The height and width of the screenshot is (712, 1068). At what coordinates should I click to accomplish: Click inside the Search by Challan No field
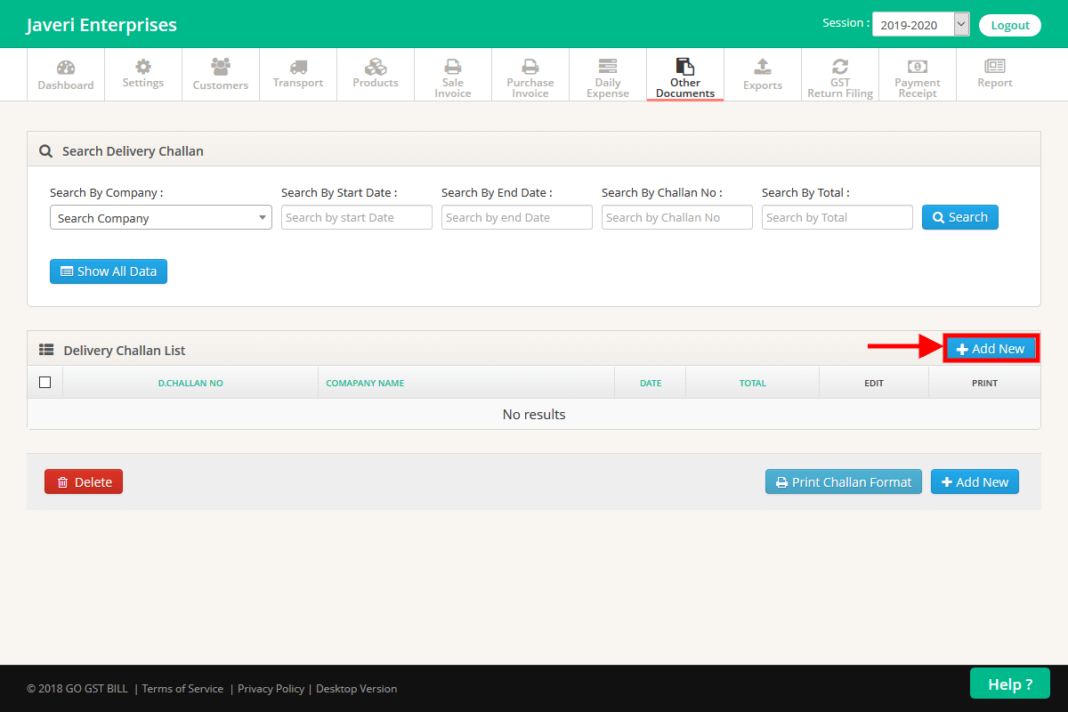(676, 217)
